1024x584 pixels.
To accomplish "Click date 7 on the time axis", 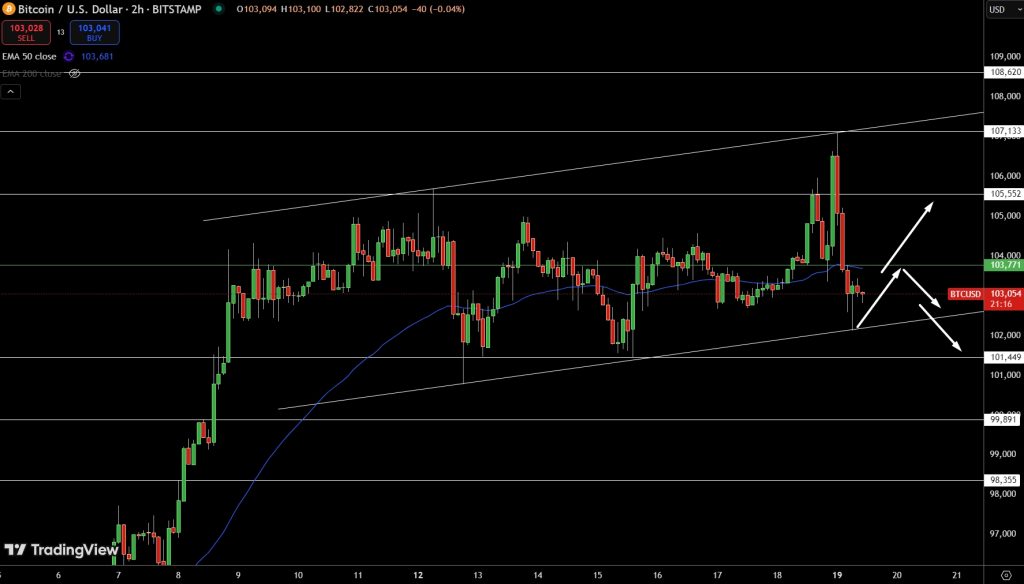I will click(118, 575).
